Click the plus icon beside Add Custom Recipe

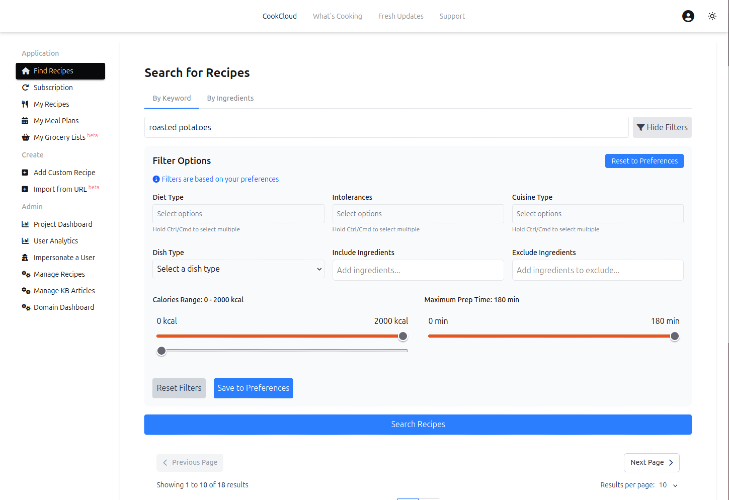(25, 173)
